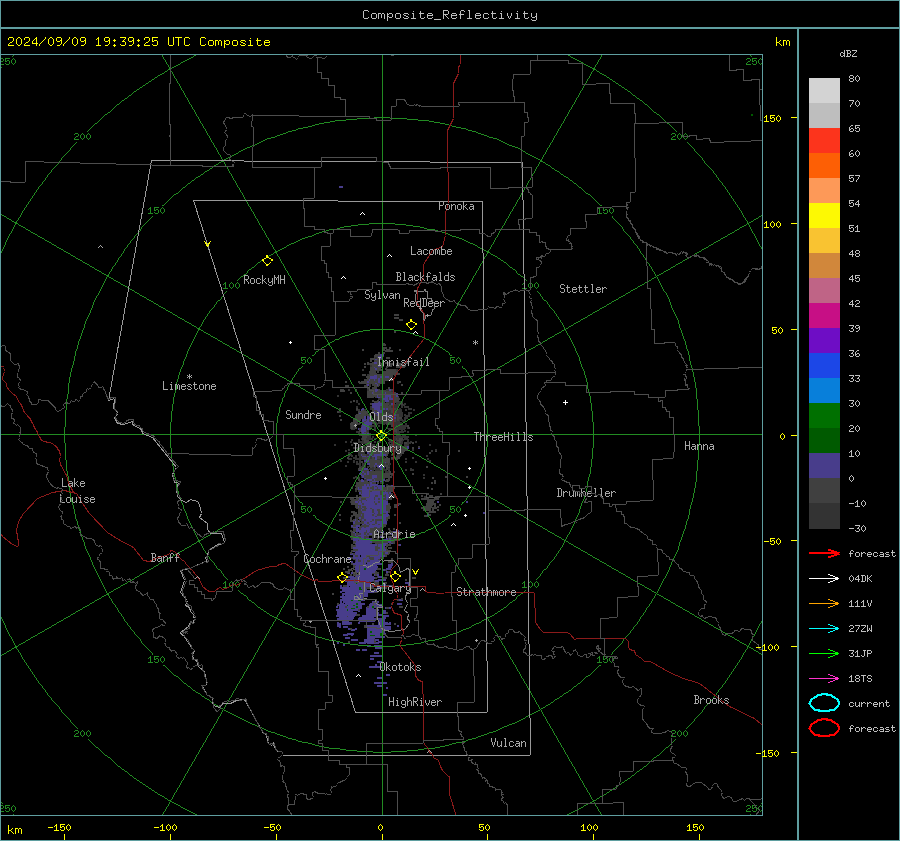Click the Drumheller city label

tap(586, 493)
